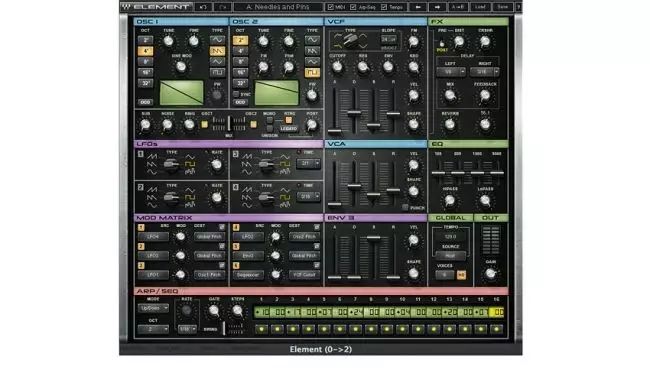Click the Load button

pyautogui.click(x=480, y=7)
